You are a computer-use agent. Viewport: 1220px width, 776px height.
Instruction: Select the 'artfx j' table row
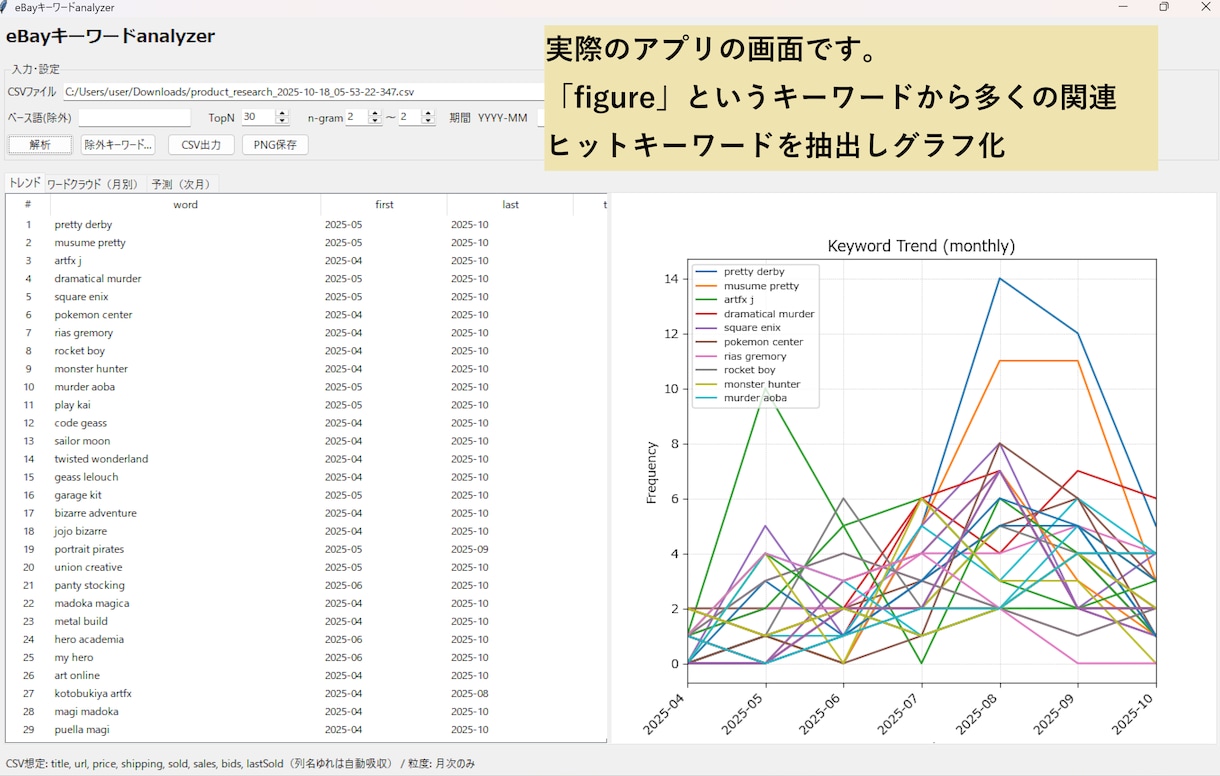pyautogui.click(x=306, y=261)
